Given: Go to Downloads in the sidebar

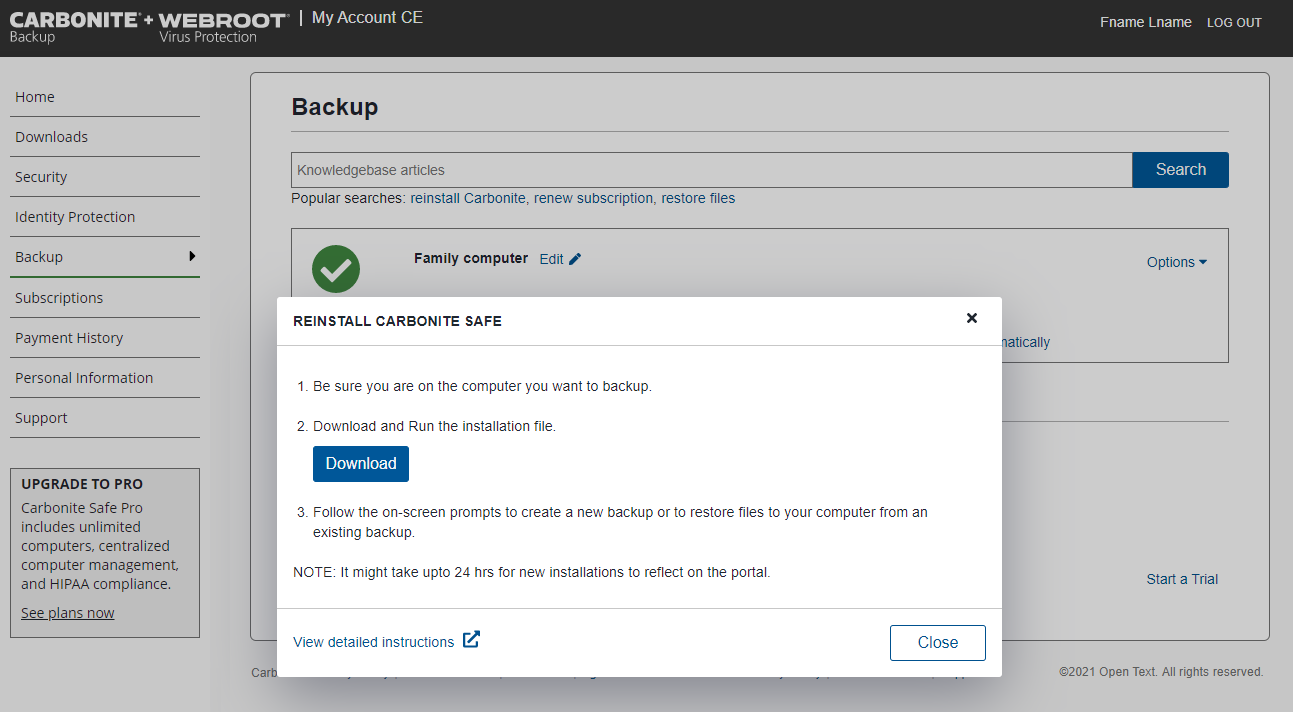Looking at the screenshot, I should 52,137.
